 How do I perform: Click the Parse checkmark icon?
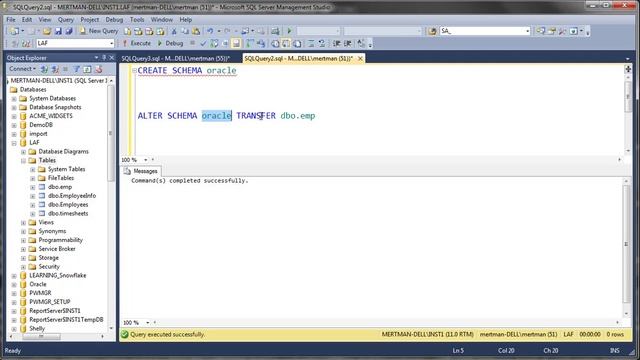[x=203, y=43]
